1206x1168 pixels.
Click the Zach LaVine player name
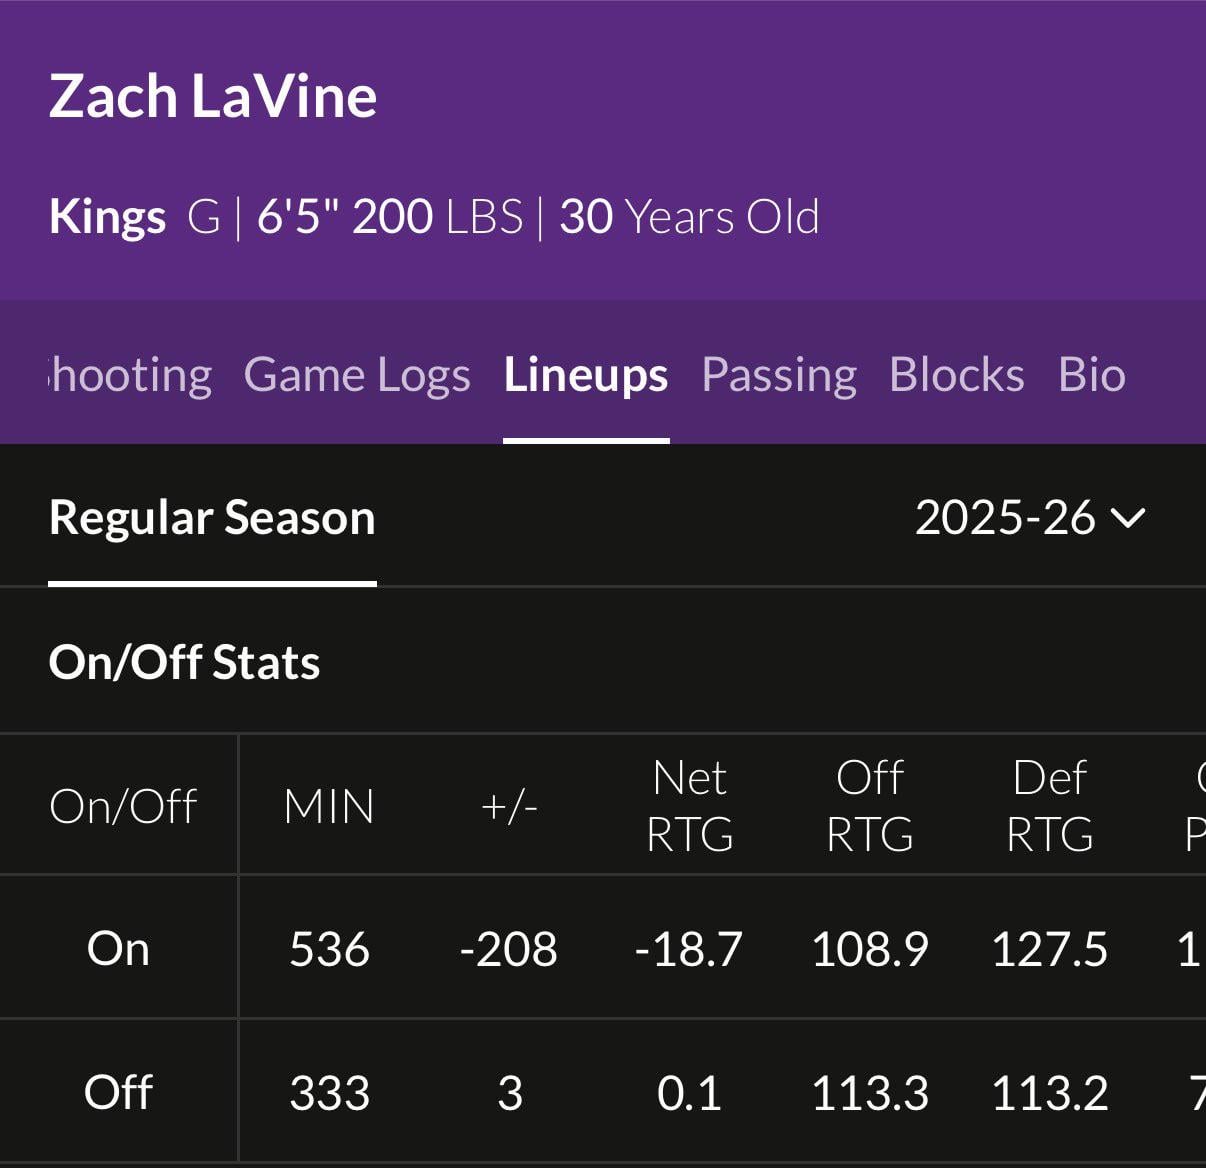point(213,97)
